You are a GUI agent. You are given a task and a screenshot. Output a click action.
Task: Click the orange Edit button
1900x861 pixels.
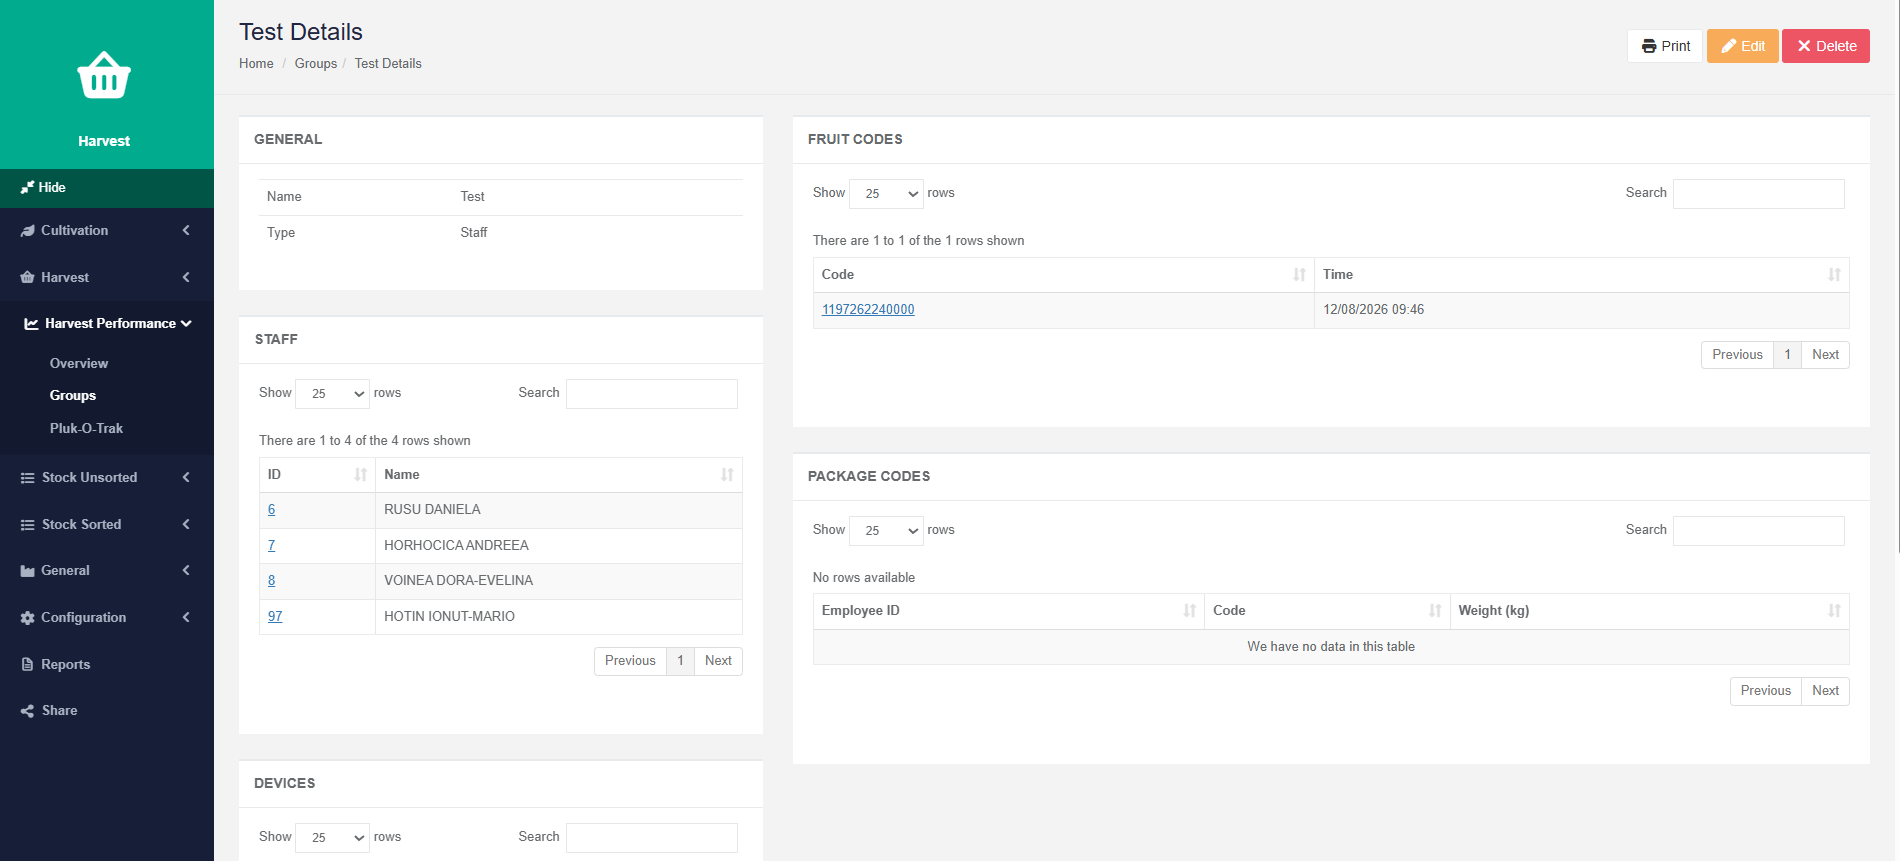[x=1743, y=46]
